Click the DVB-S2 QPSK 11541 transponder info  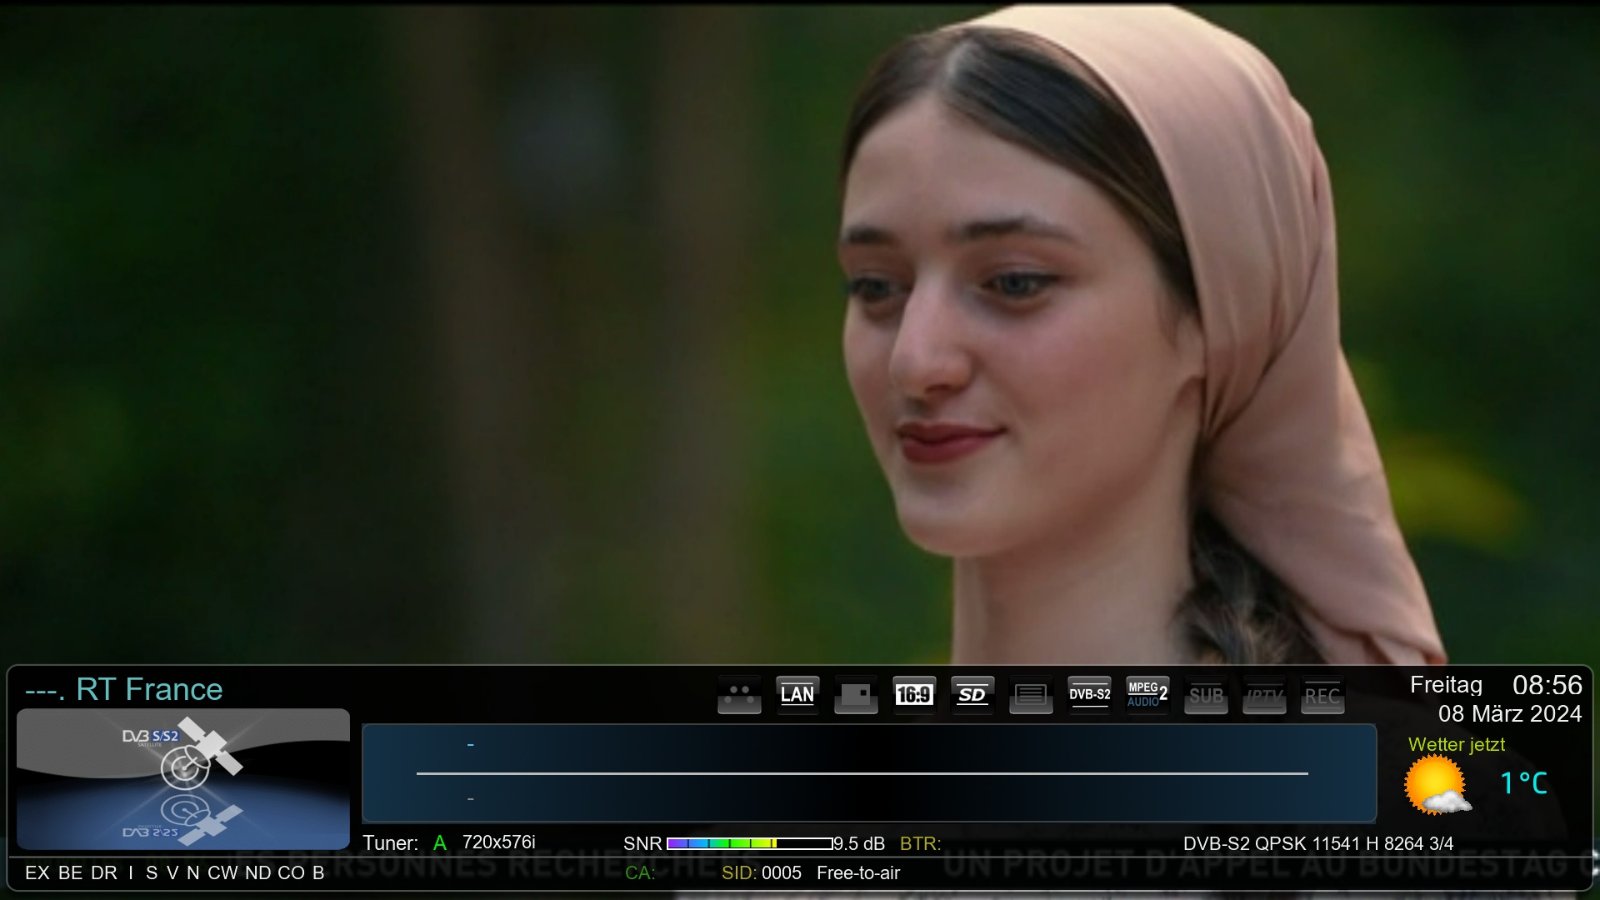tap(1317, 844)
